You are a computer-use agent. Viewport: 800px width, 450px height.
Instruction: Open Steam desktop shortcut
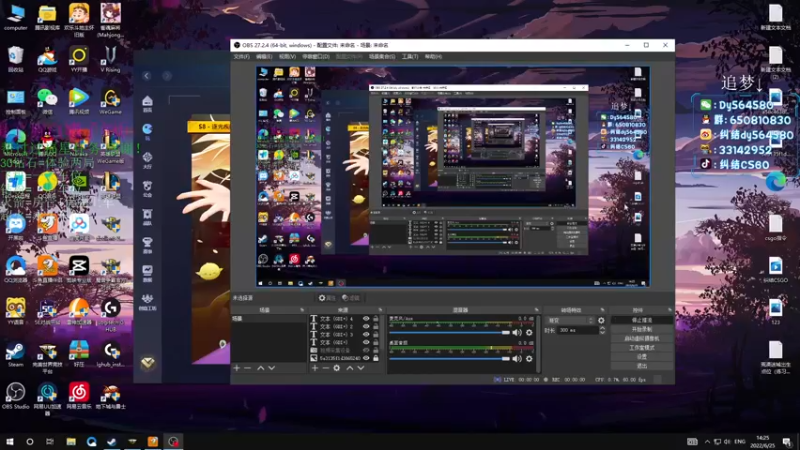(15, 354)
